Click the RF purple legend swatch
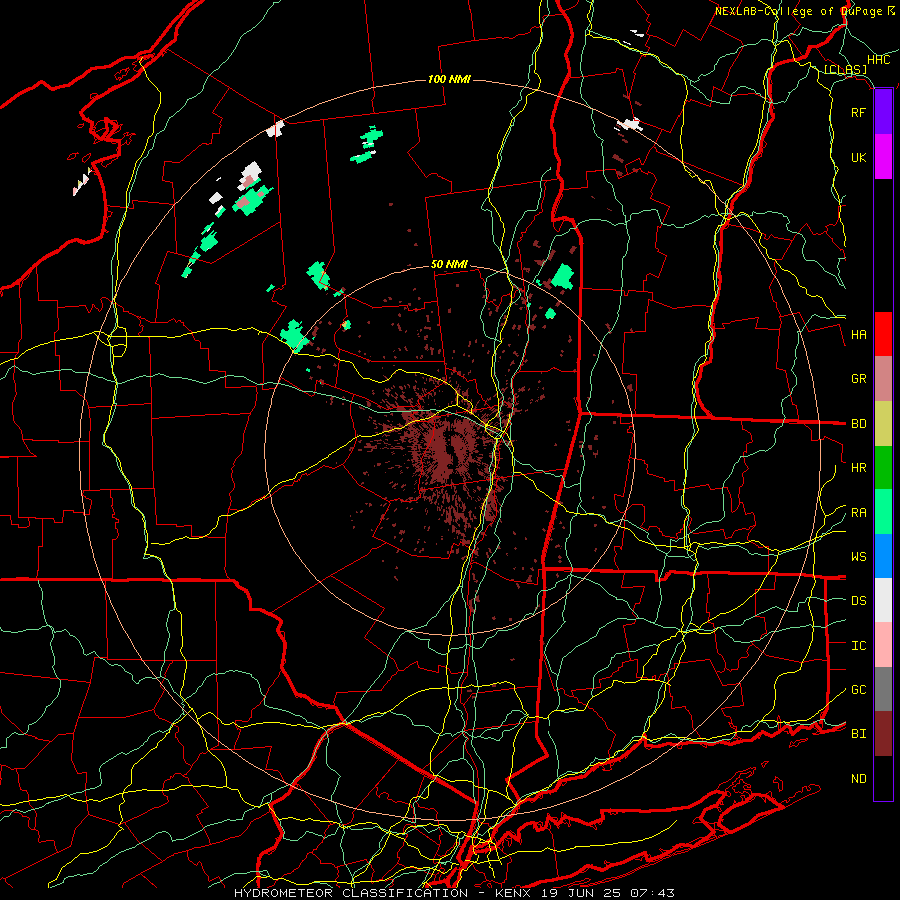900x900 pixels. 883,112
